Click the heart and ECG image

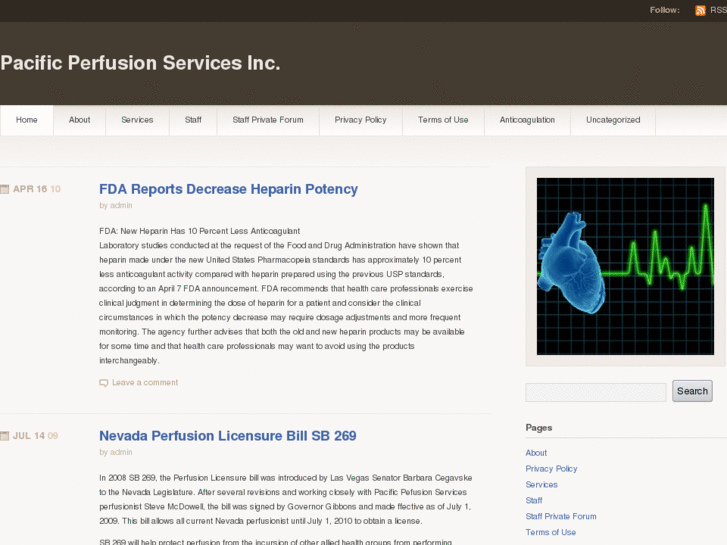[x=625, y=266]
